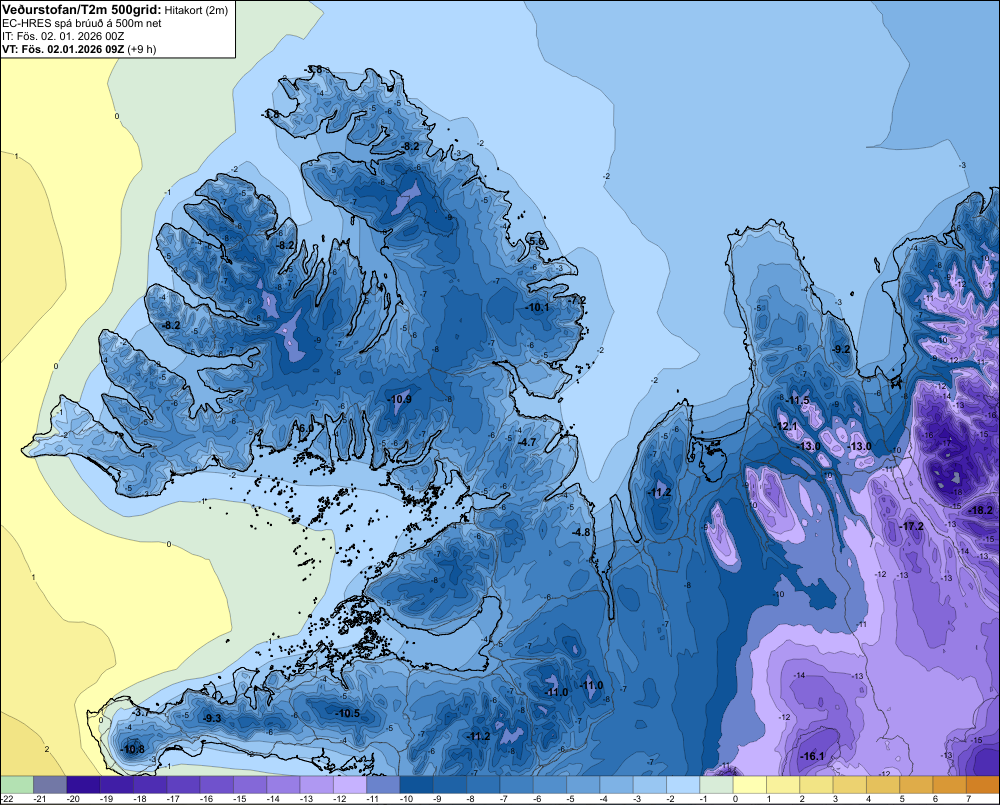Click the legend scale label -18
1000x805 pixels.
coord(140,799)
